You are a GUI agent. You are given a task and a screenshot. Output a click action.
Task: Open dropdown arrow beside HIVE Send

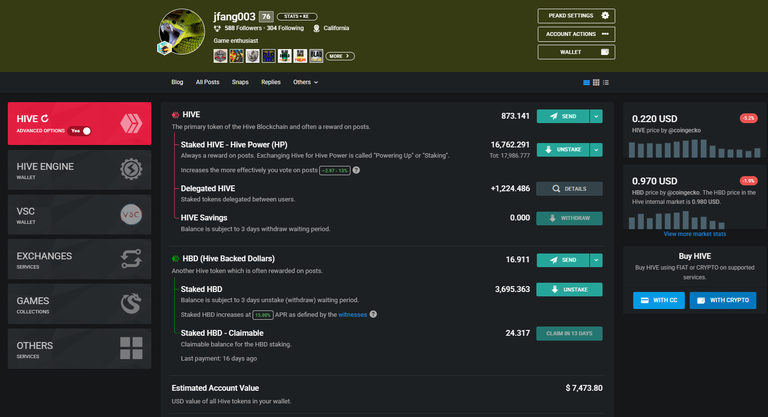tap(596, 117)
